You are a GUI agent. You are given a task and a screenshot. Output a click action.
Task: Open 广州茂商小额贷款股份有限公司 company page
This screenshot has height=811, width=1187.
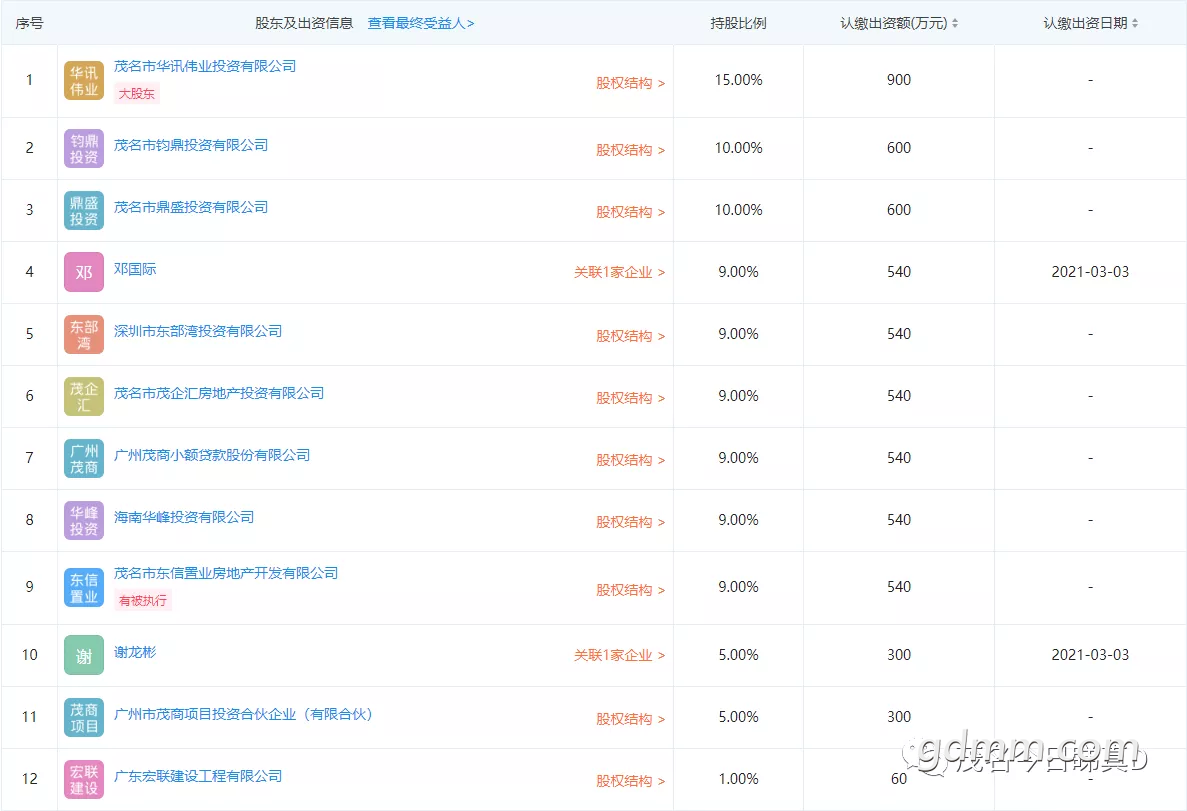click(x=212, y=456)
